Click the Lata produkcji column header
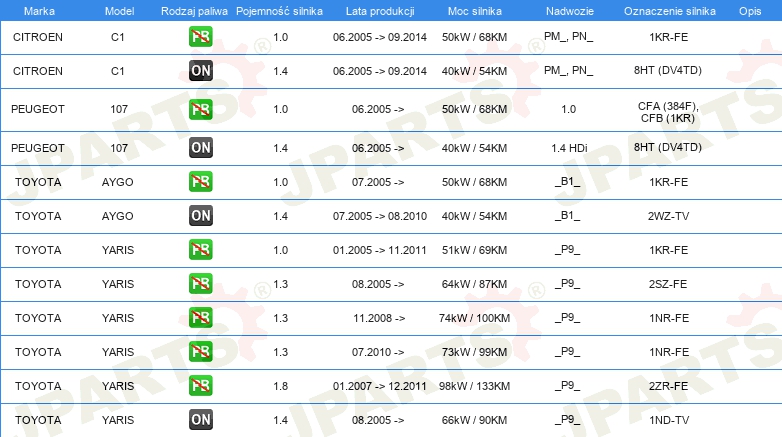Image resolution: width=782 pixels, height=437 pixels. [380, 11]
